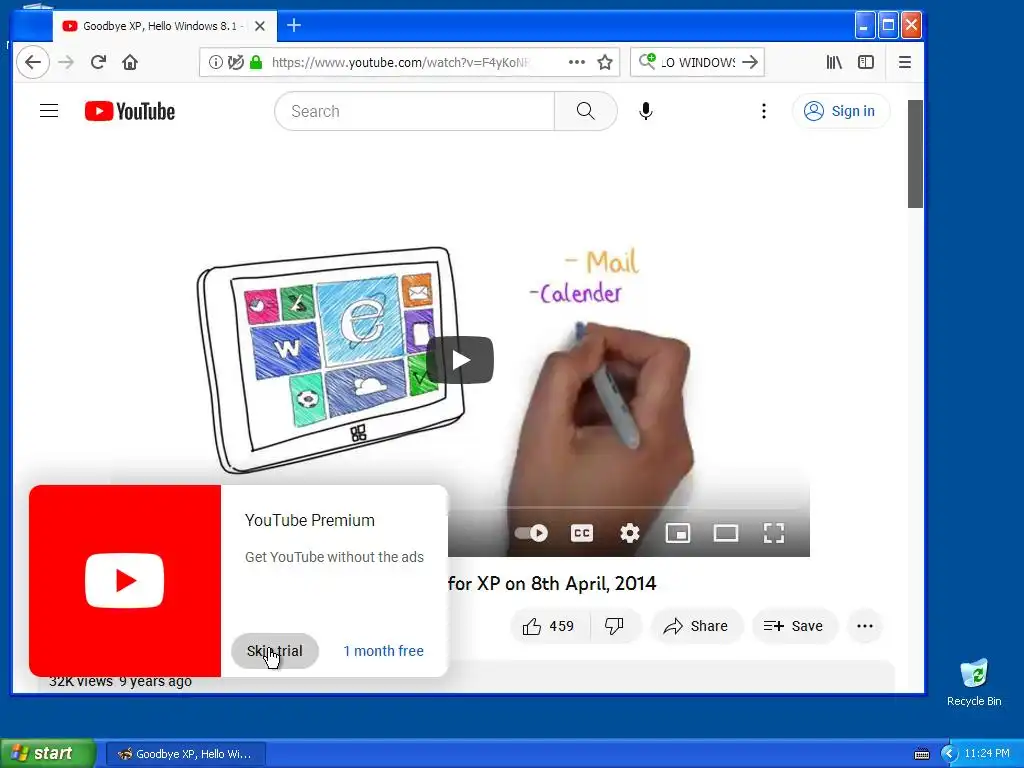Open the Recycle Bin desktop icon
The image size is (1024, 768).
coord(974,683)
